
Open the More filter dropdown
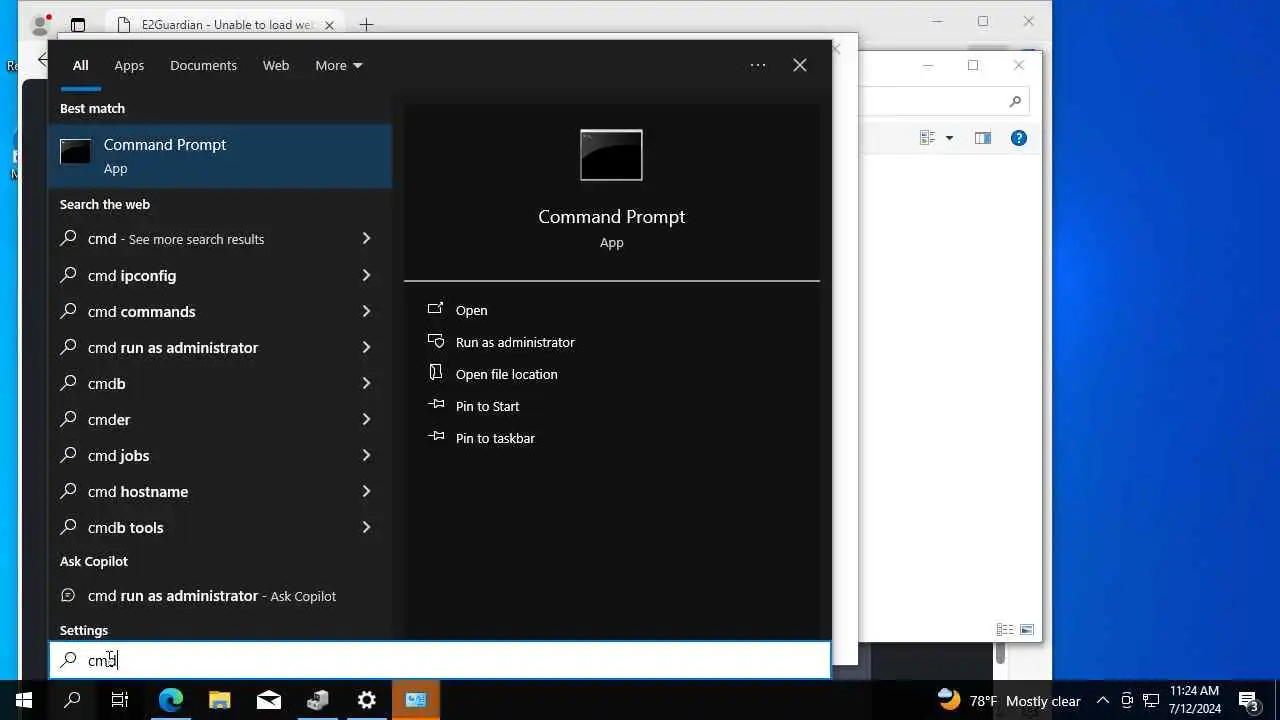pos(338,65)
